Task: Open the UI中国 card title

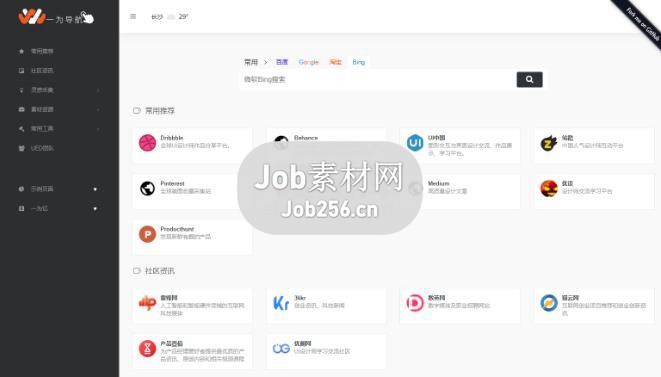Action: 436,138
